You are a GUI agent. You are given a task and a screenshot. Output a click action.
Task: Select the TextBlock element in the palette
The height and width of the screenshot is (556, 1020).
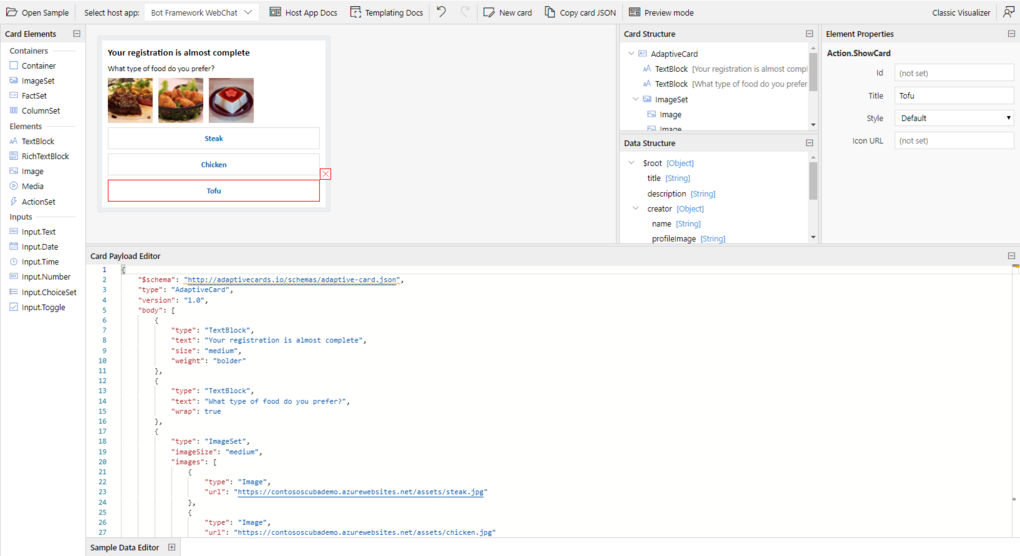[32, 141]
